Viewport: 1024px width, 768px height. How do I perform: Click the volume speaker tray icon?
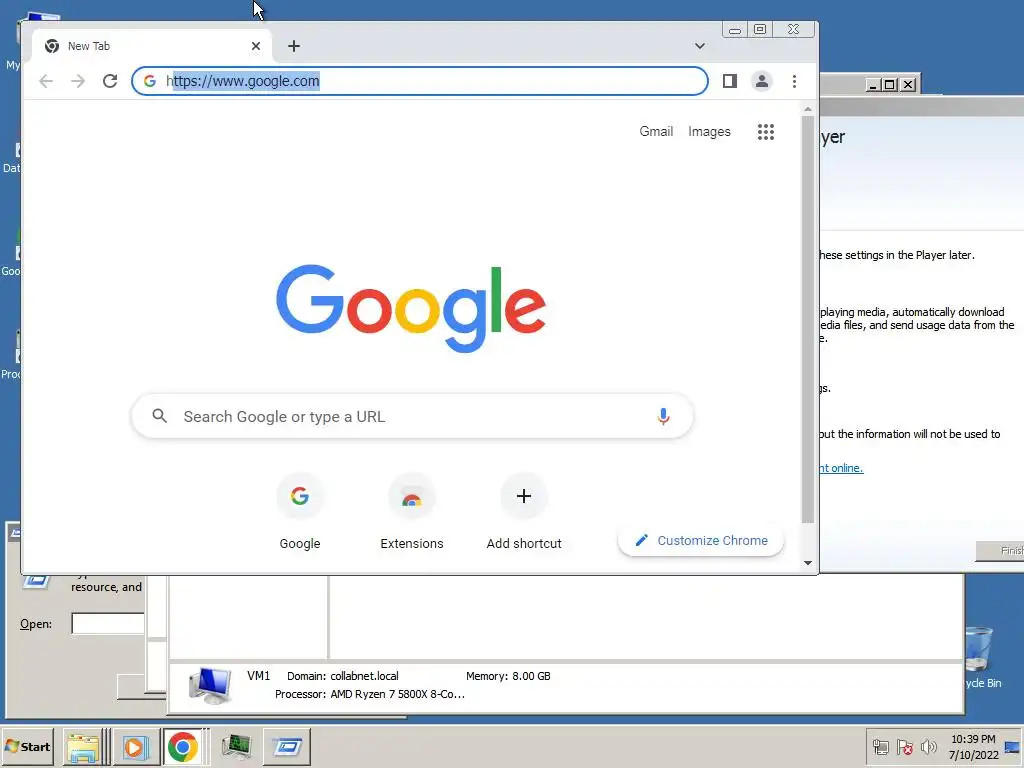click(928, 746)
